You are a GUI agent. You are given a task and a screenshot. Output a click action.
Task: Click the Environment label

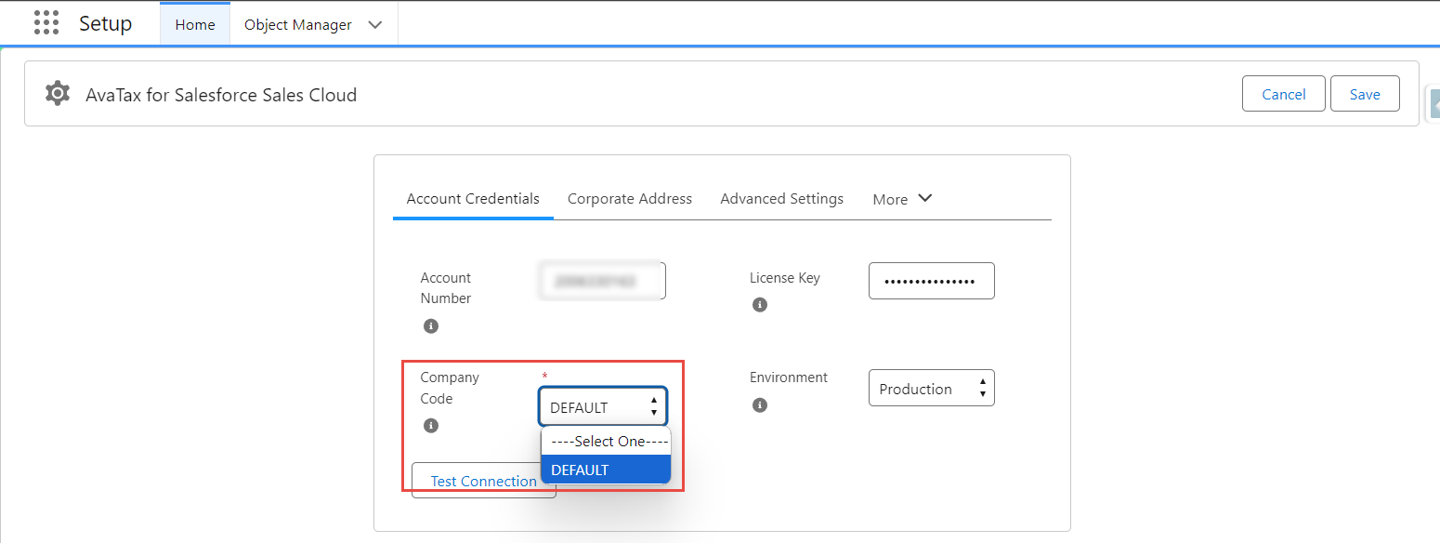point(789,377)
